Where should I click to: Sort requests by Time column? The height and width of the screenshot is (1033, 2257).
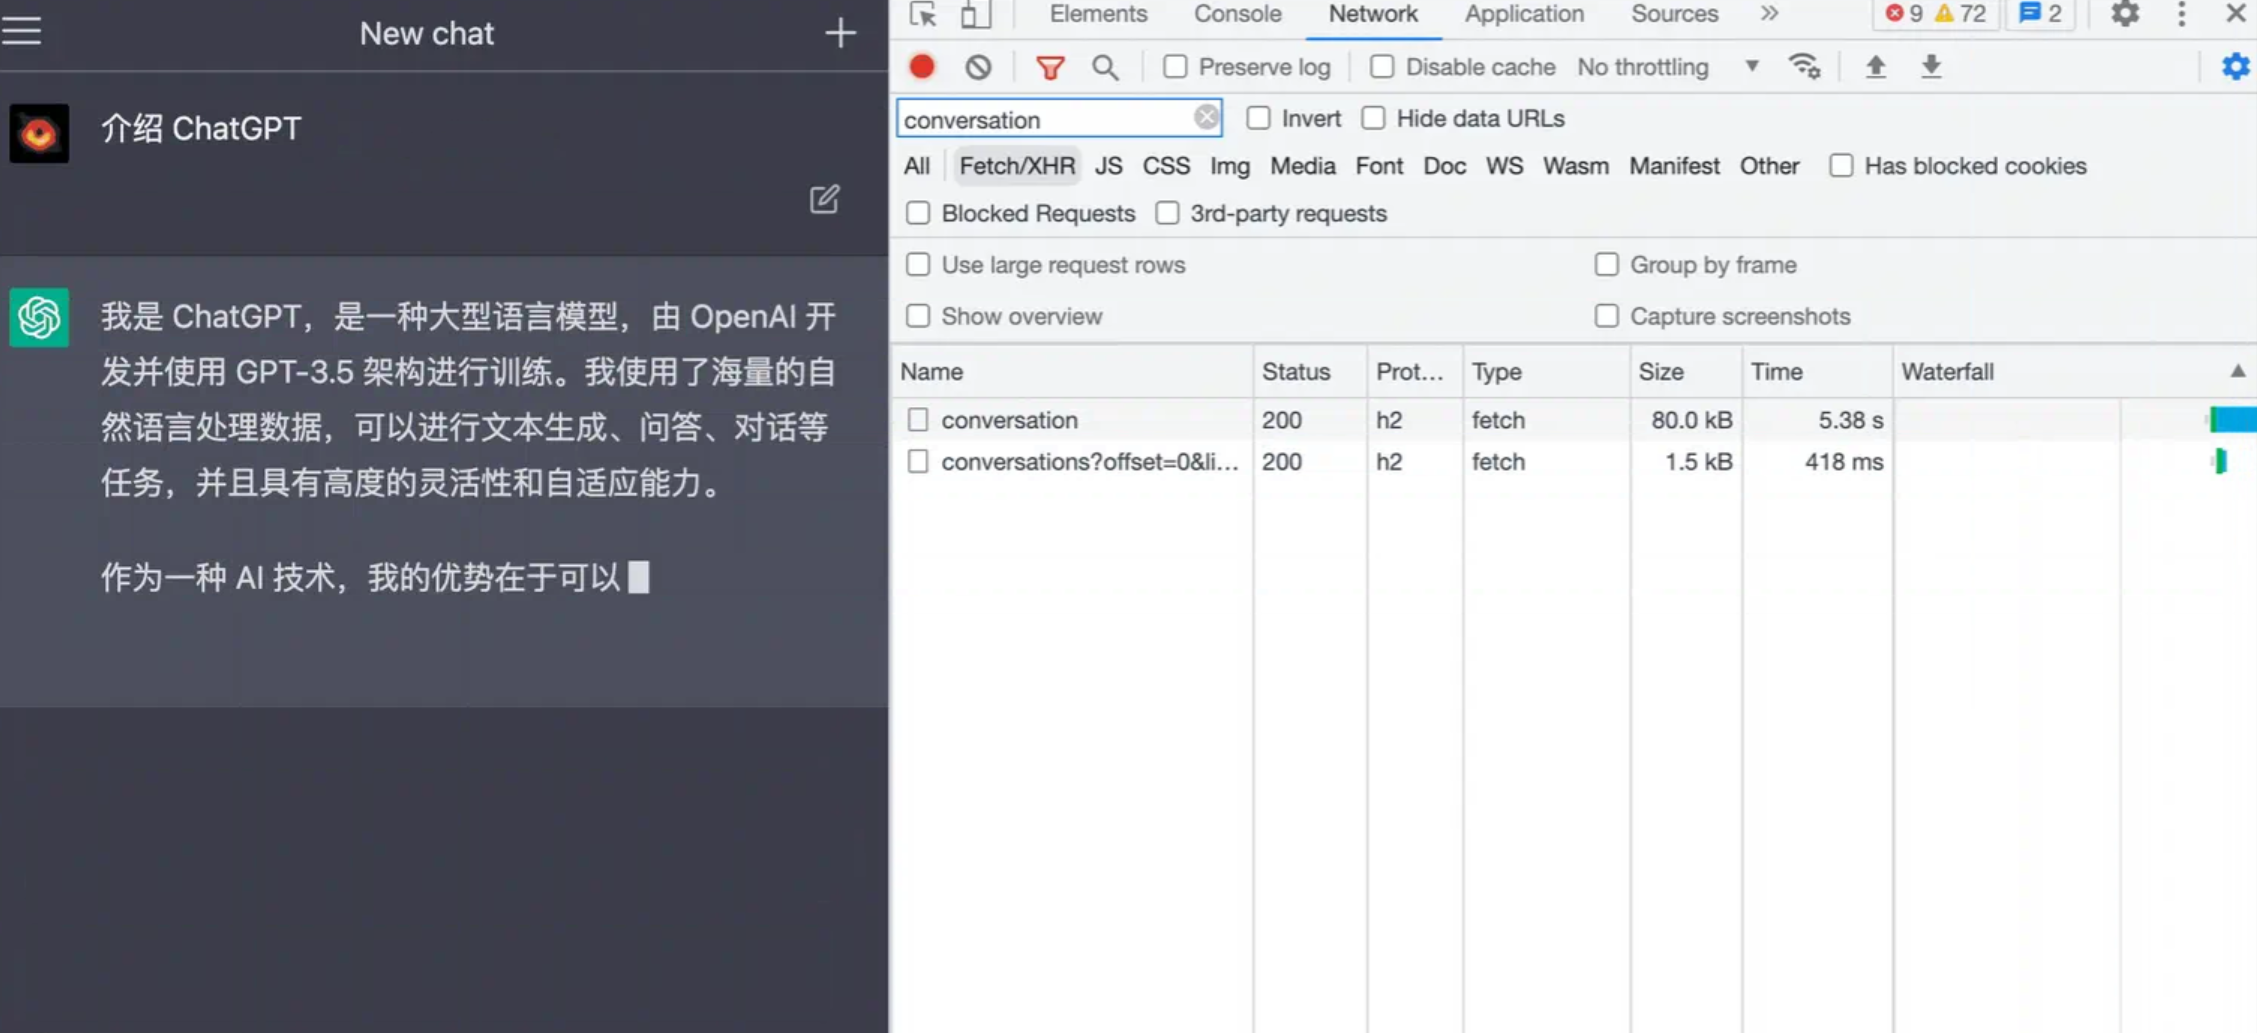[1816, 371]
